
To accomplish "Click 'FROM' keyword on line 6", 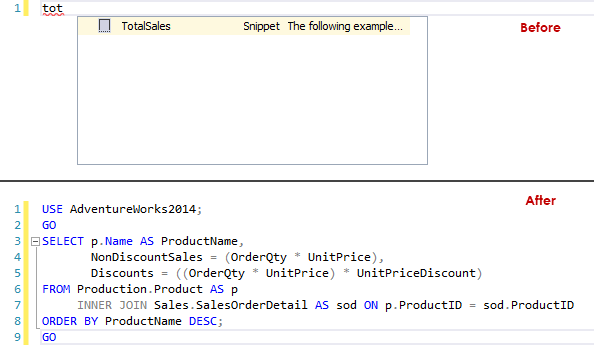I will pyautogui.click(x=56, y=289).
